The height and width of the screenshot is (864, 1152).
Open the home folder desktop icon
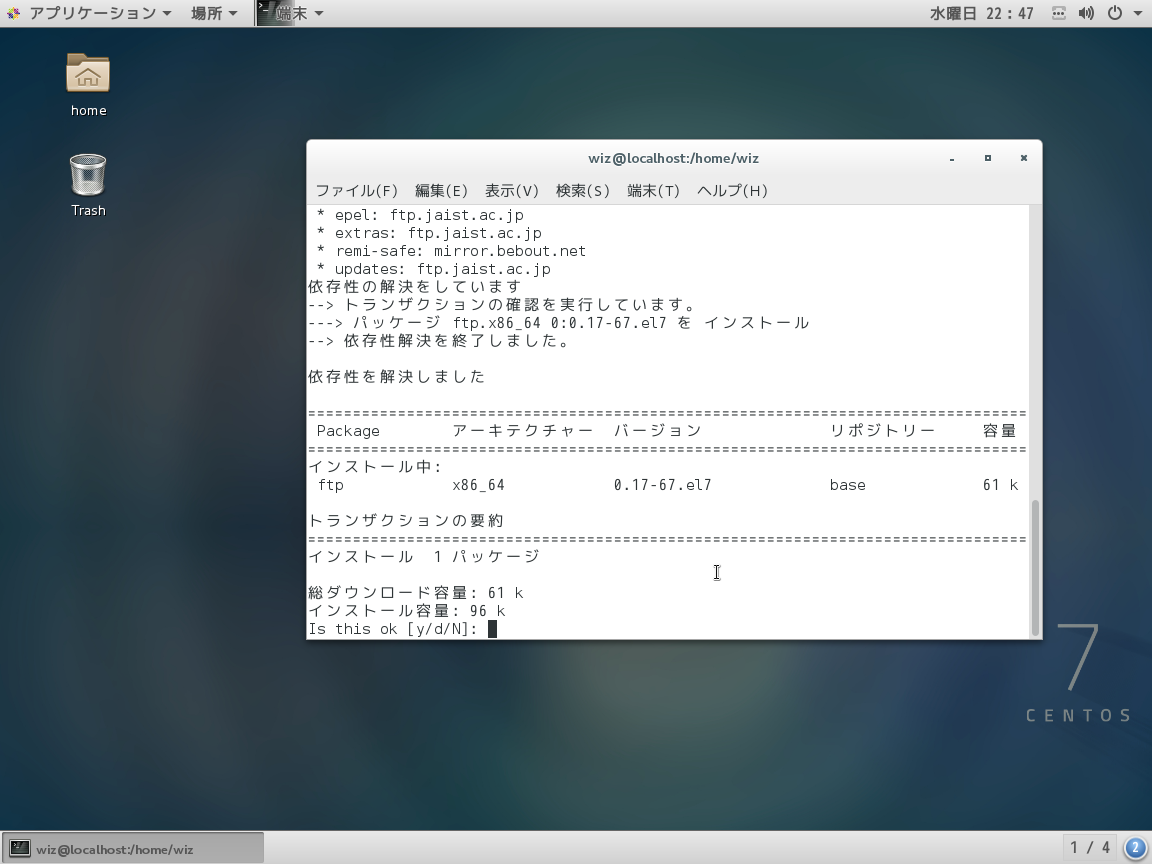(x=88, y=84)
